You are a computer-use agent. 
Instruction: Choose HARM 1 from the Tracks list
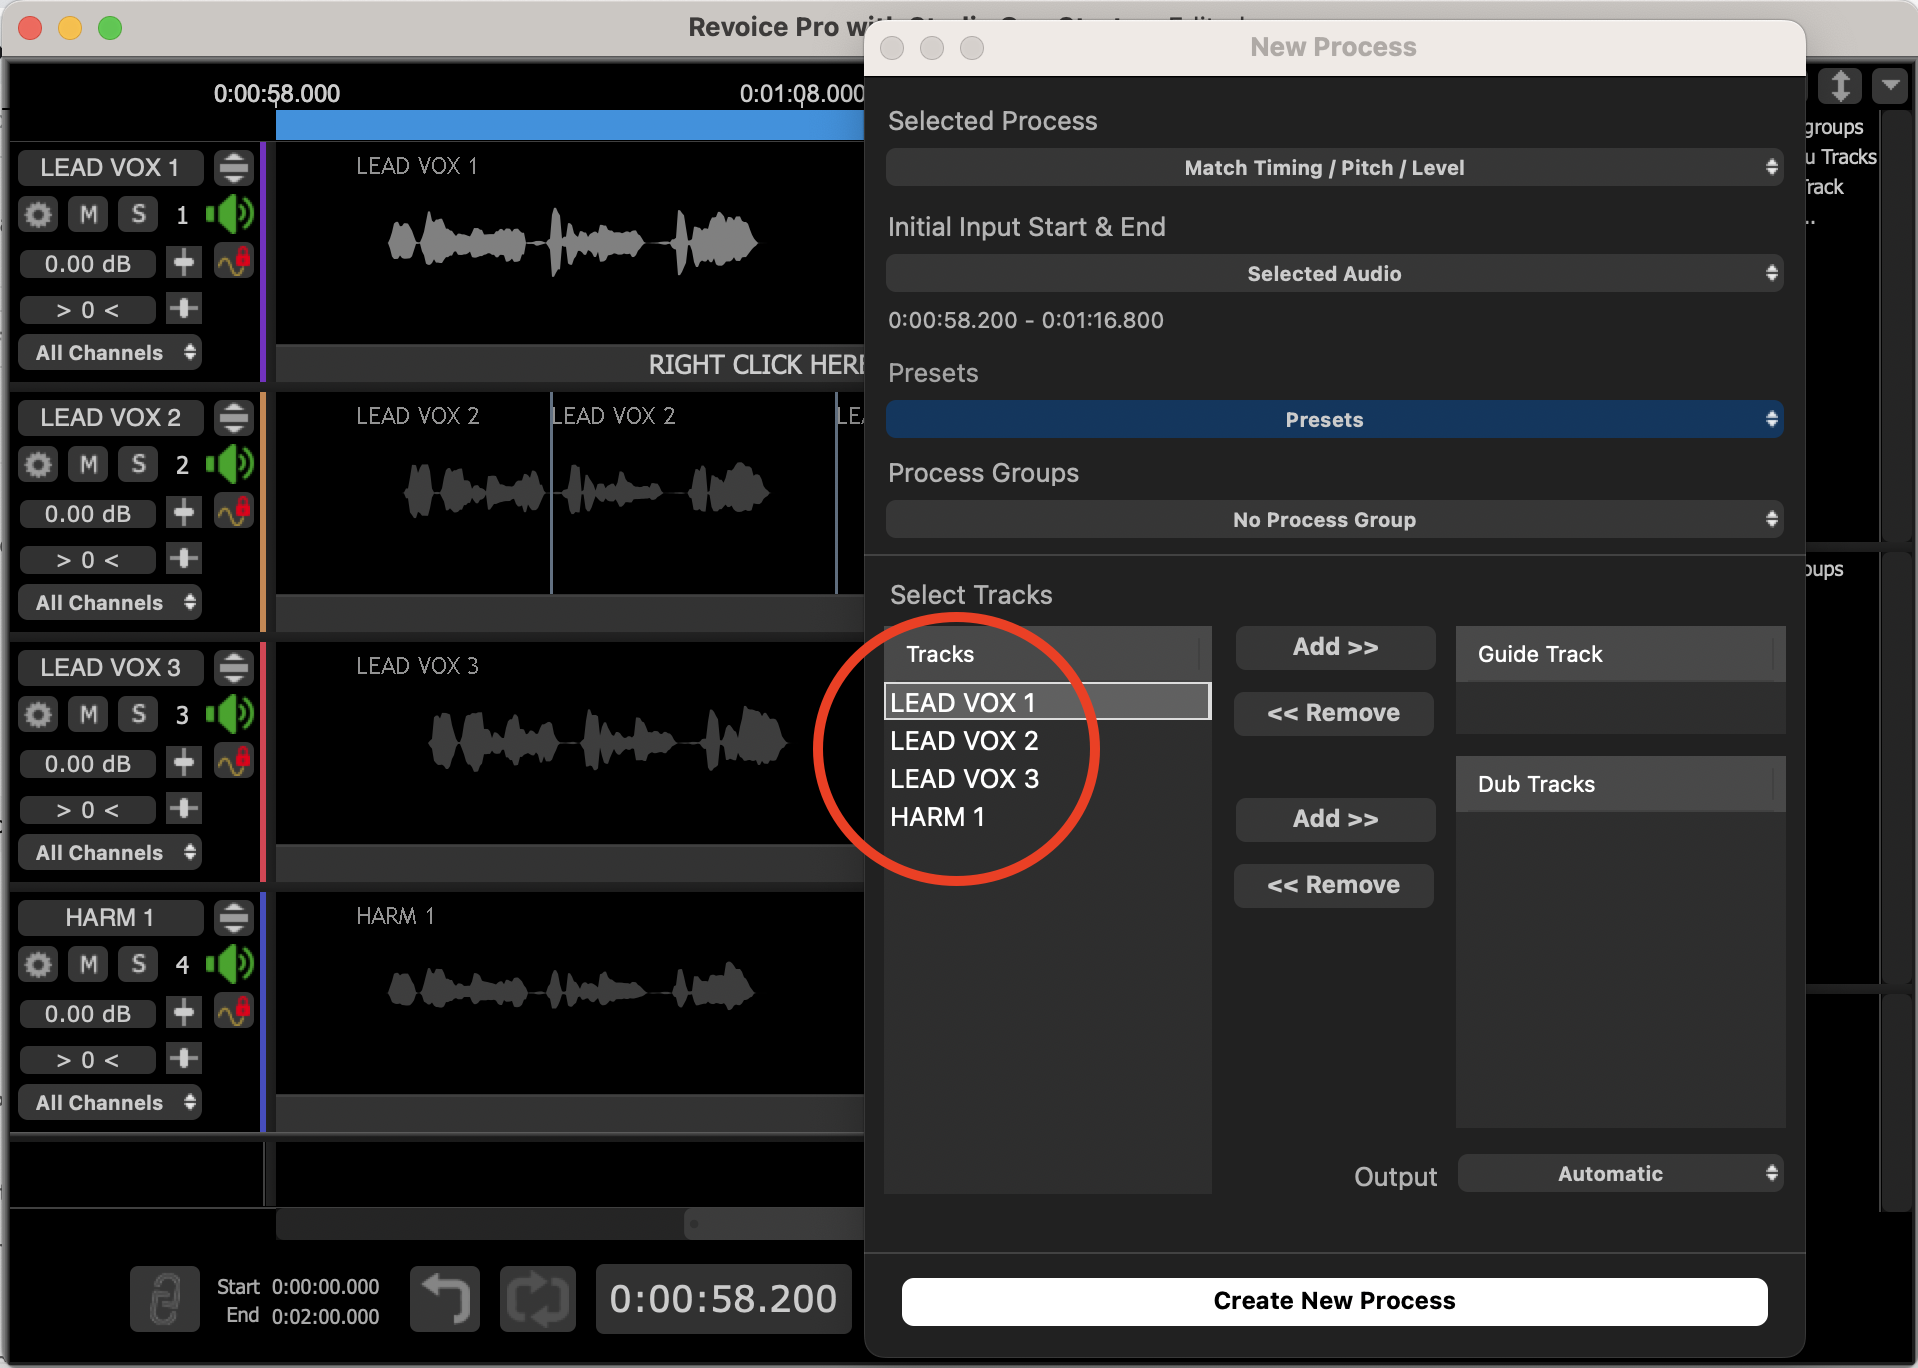937,817
